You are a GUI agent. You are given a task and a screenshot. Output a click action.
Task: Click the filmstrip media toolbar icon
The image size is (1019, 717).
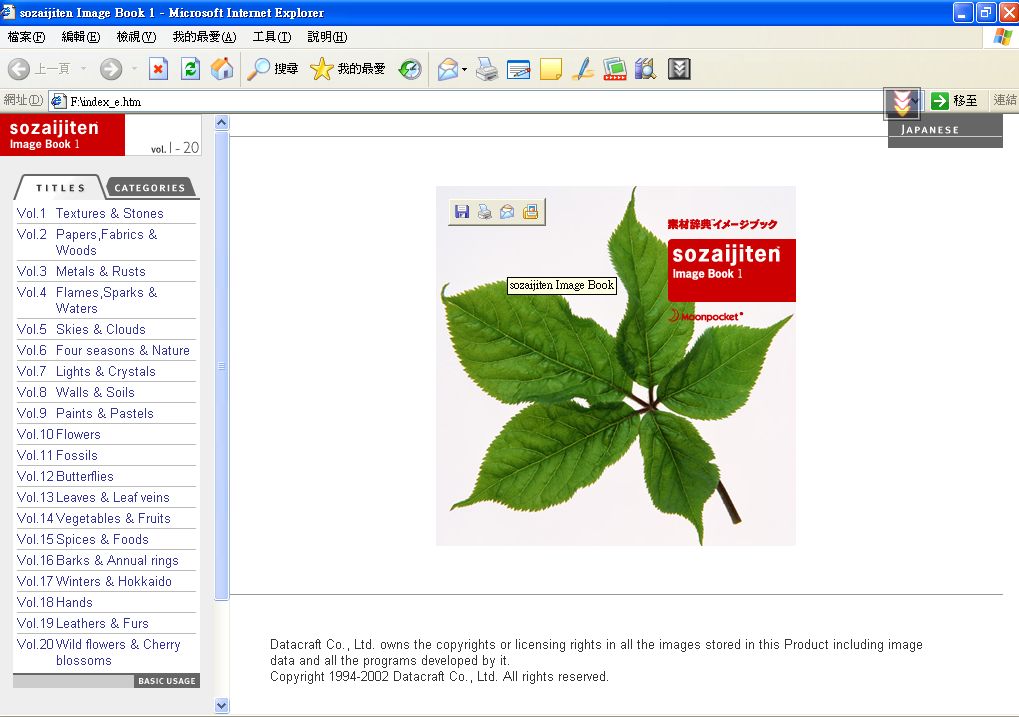(614, 69)
